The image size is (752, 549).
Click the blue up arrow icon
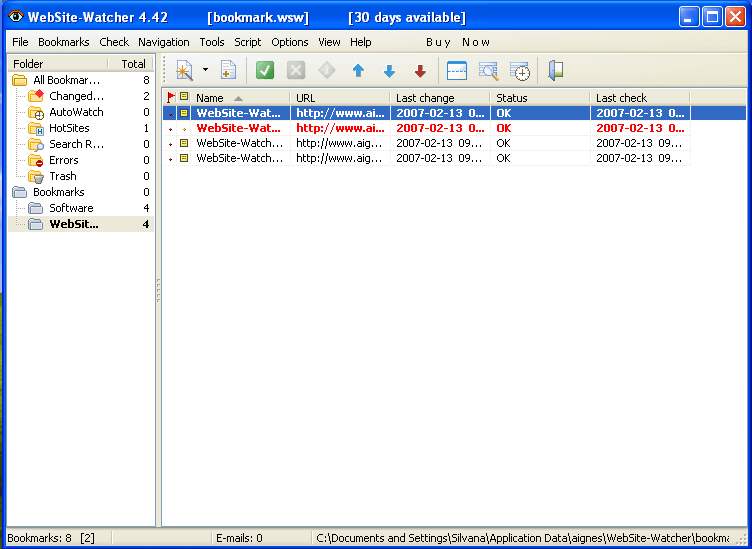coord(358,71)
